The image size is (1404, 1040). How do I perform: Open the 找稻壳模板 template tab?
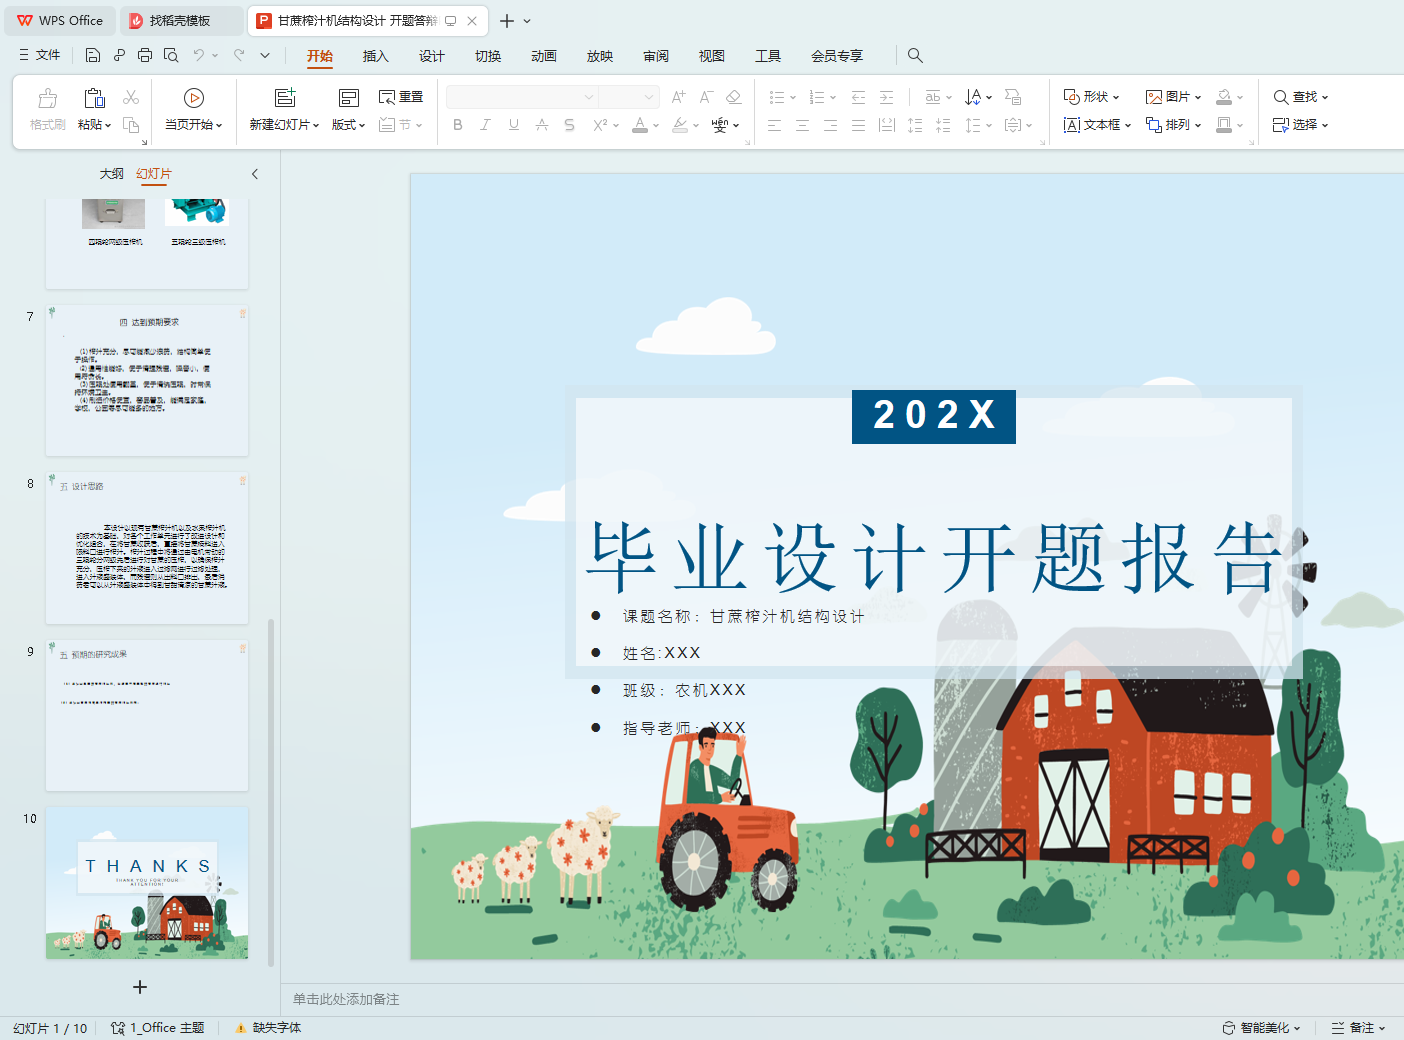point(180,20)
